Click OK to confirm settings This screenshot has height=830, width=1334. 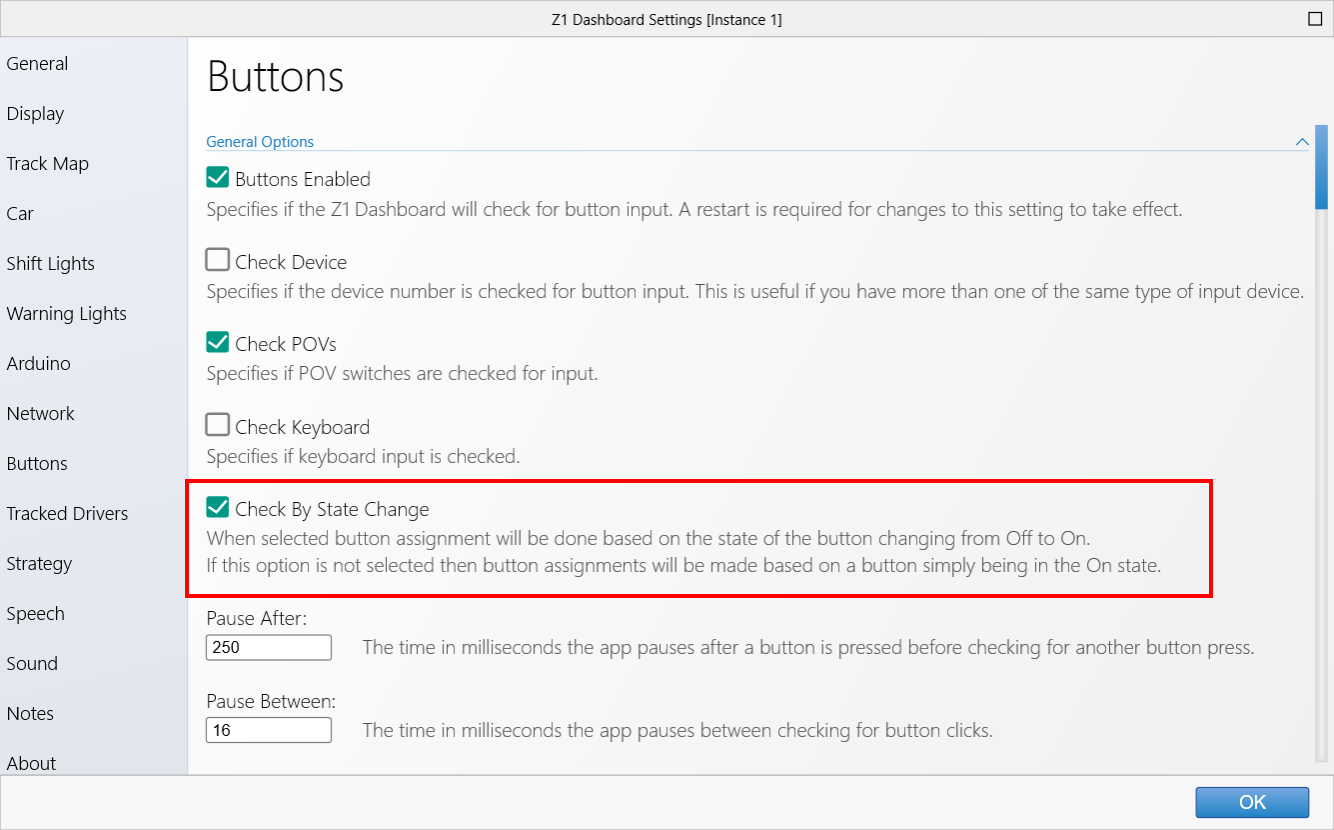point(1252,802)
